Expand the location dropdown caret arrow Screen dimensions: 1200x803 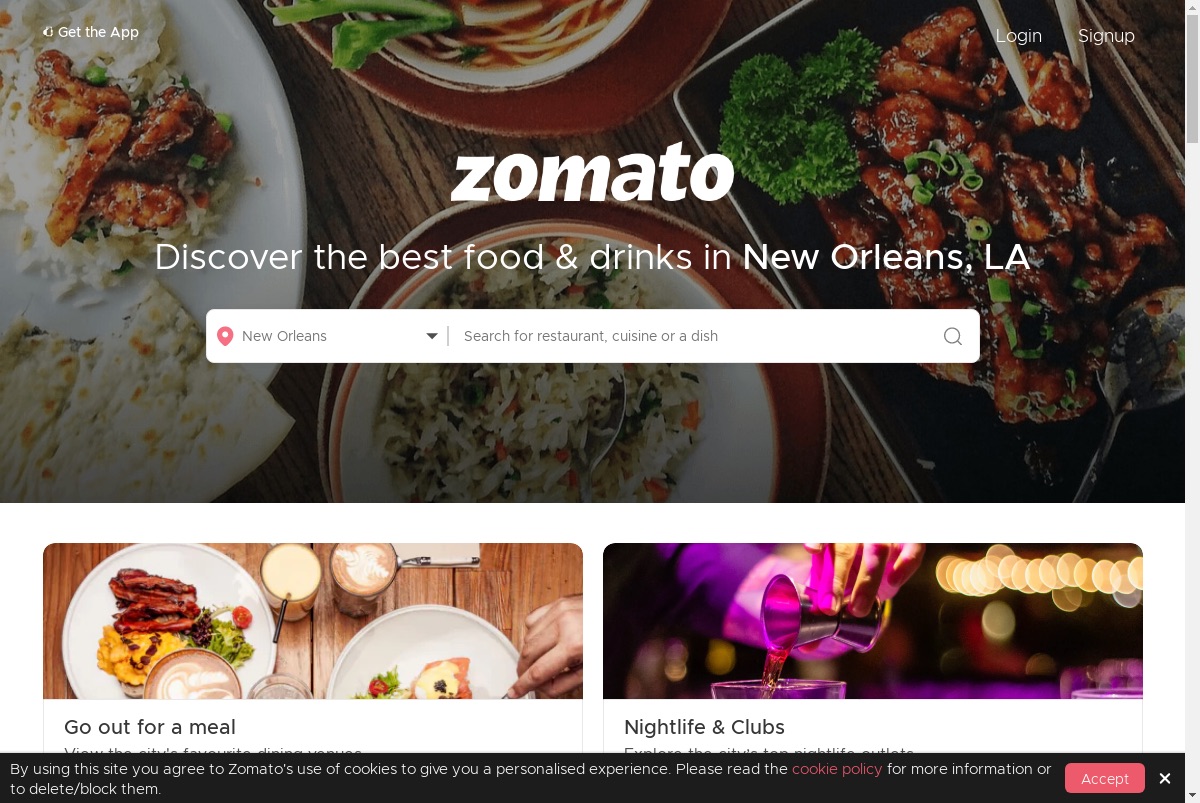[432, 336]
